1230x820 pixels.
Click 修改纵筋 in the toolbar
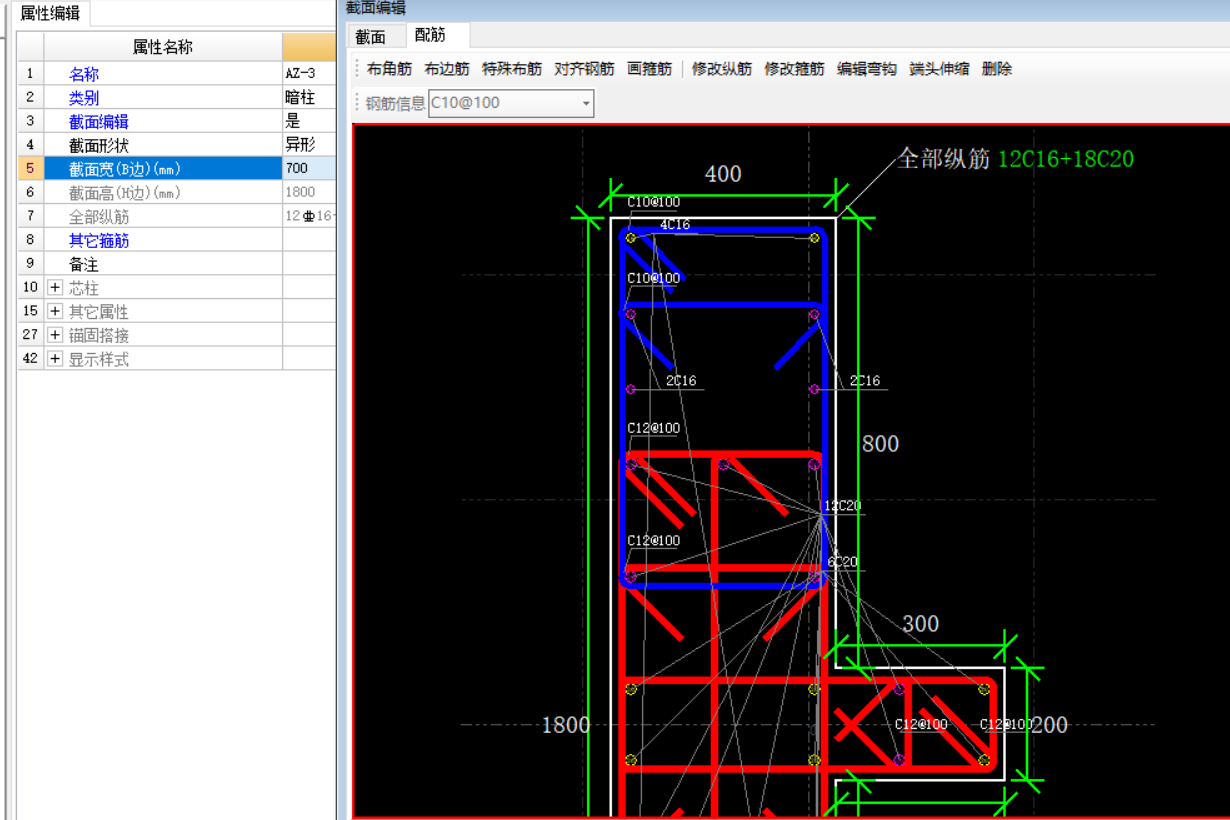click(x=722, y=69)
